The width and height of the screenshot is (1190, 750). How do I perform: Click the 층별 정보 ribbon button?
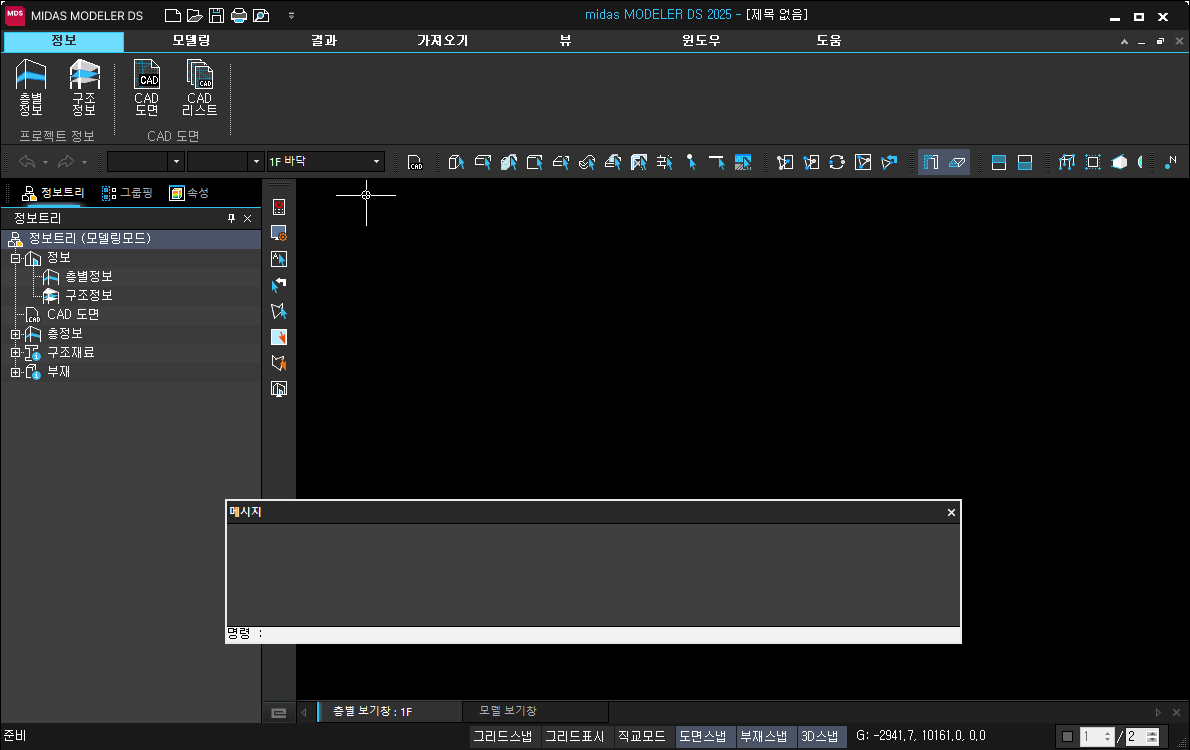31,88
